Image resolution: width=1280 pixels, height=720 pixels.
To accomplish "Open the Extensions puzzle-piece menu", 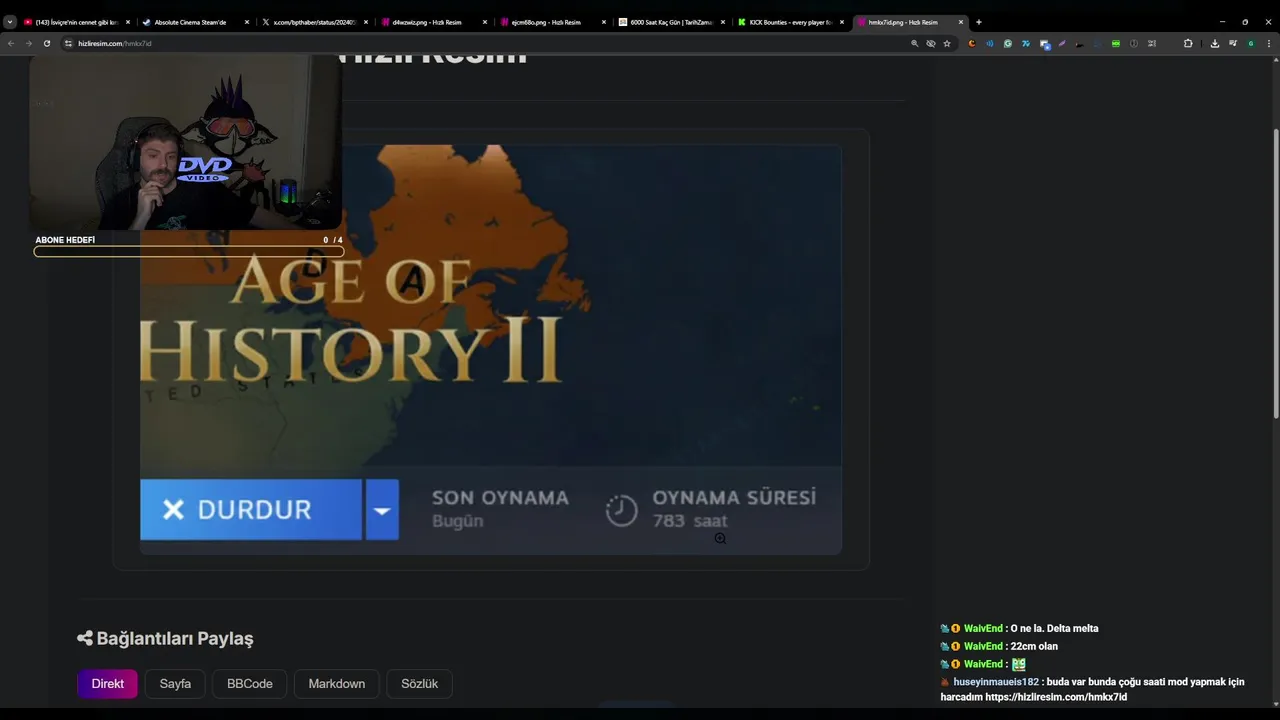I will [x=1188, y=43].
